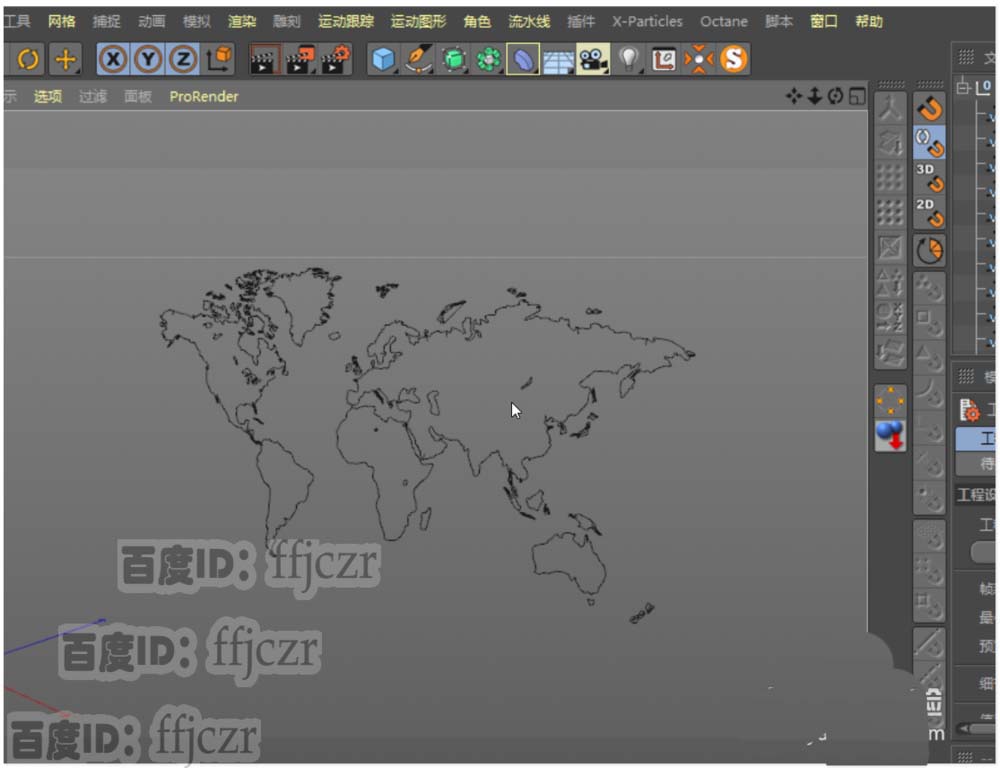Add a Camera object
This screenshot has width=1000, height=768.
pos(593,59)
